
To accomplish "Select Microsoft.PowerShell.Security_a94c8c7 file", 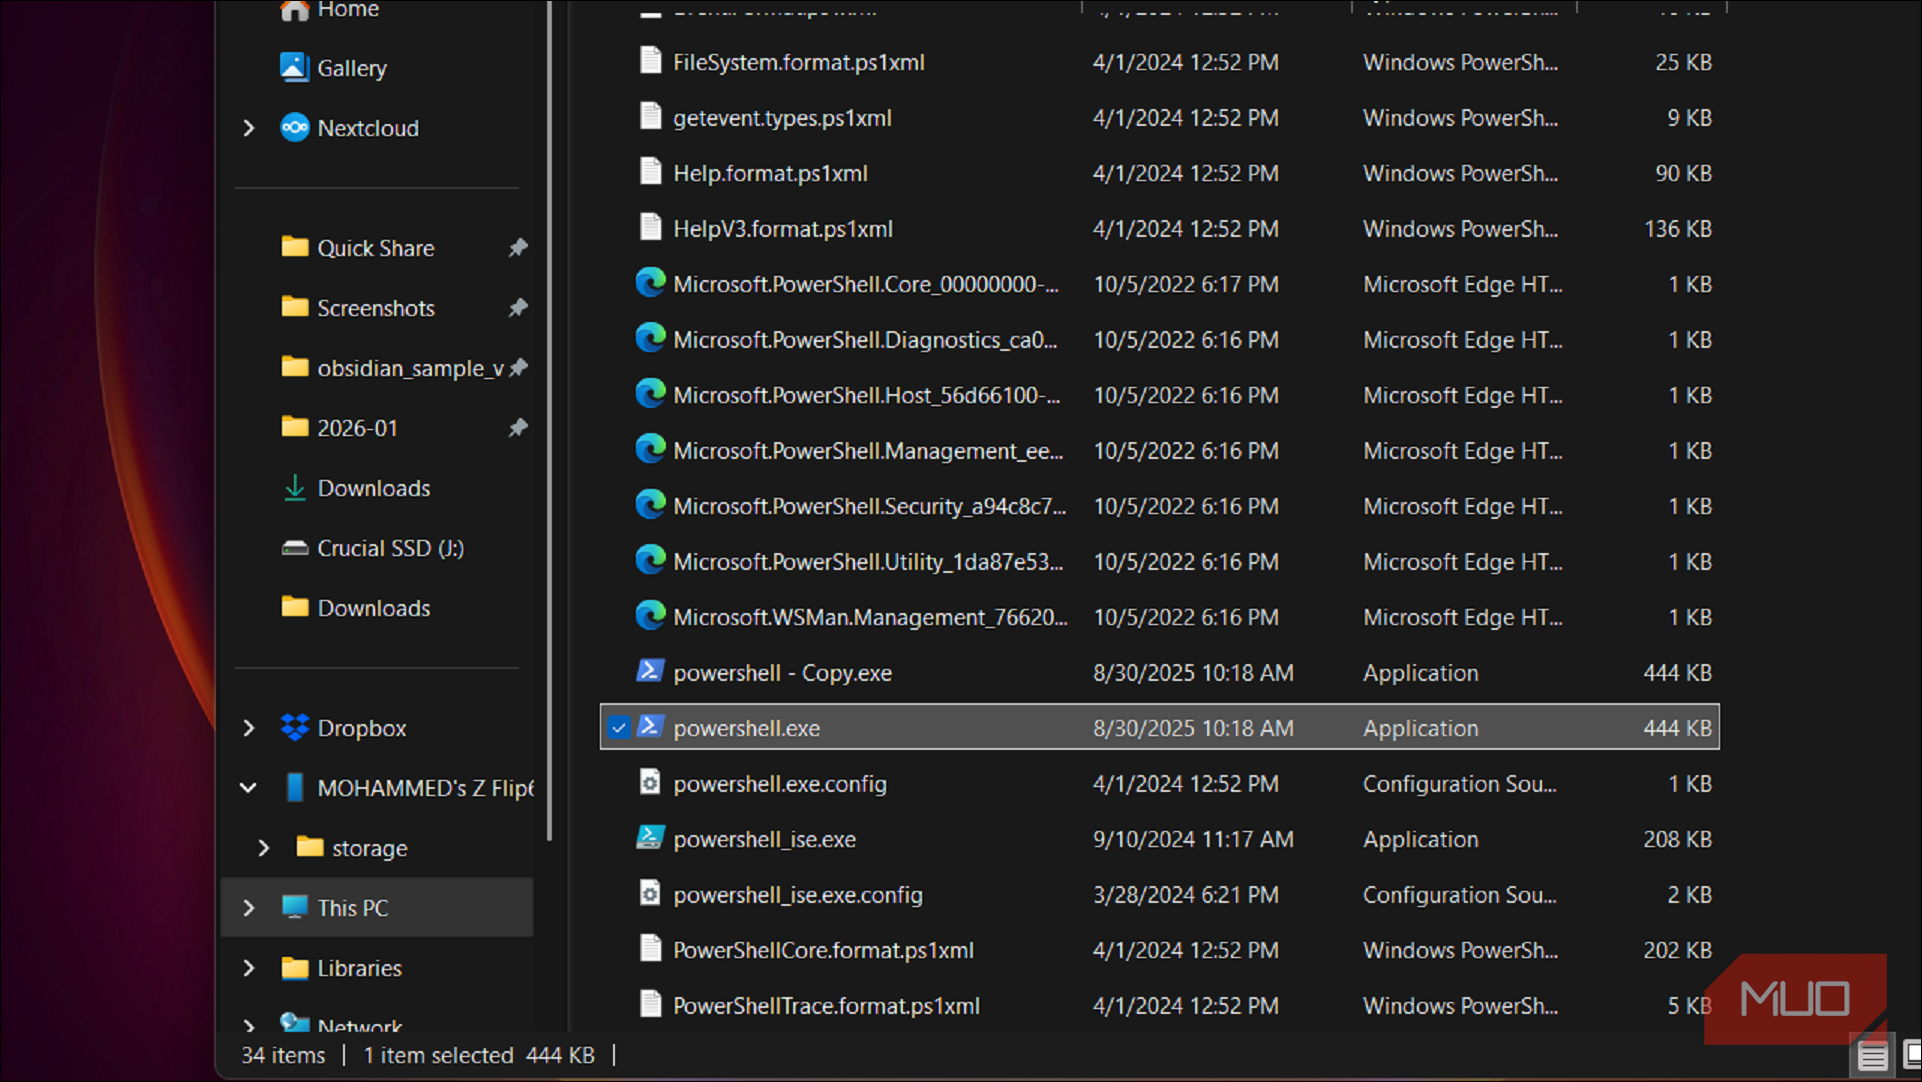I will pyautogui.click(x=1159, y=506).
